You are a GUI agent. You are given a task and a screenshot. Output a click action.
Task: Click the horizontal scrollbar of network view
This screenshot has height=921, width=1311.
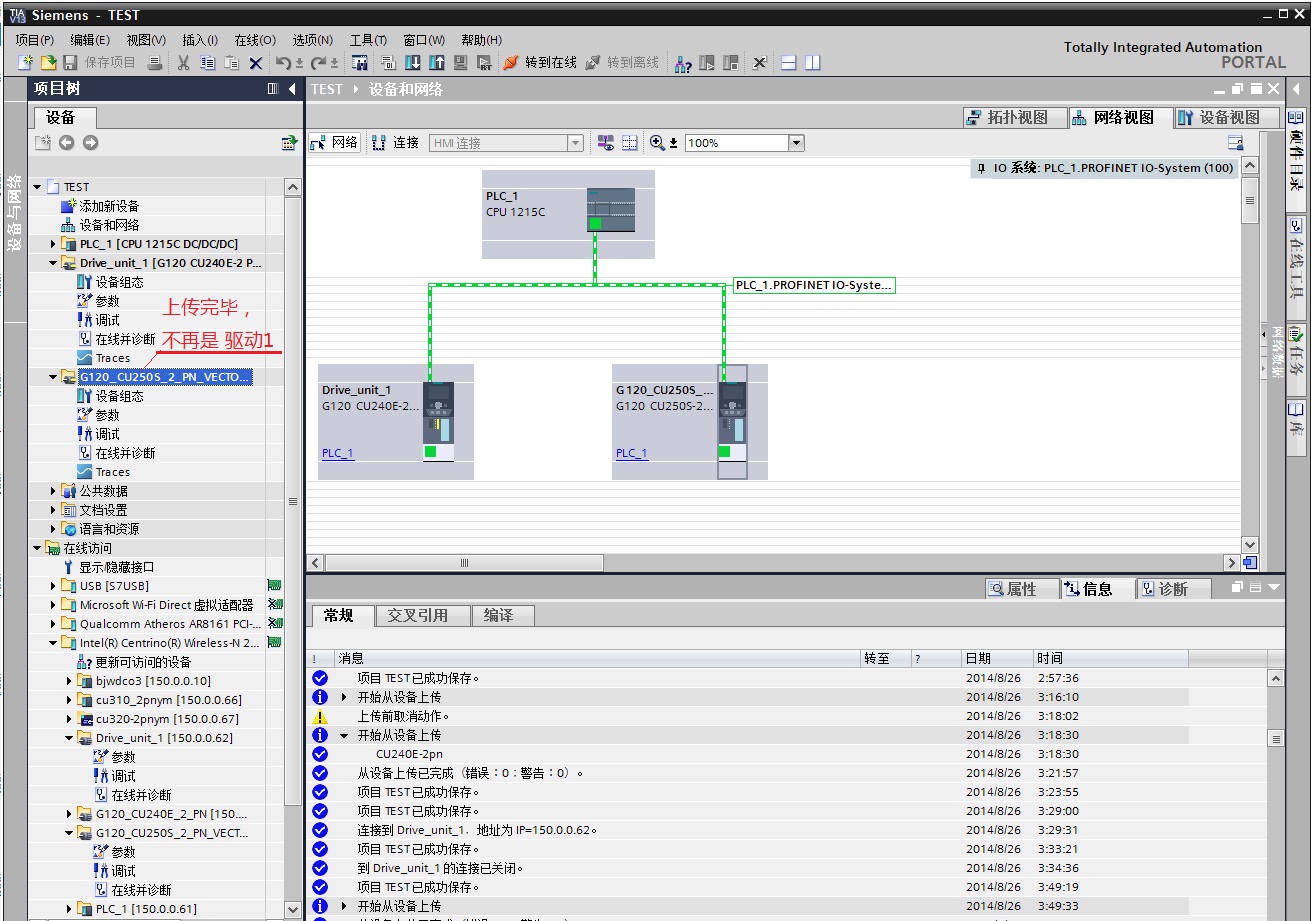(463, 563)
